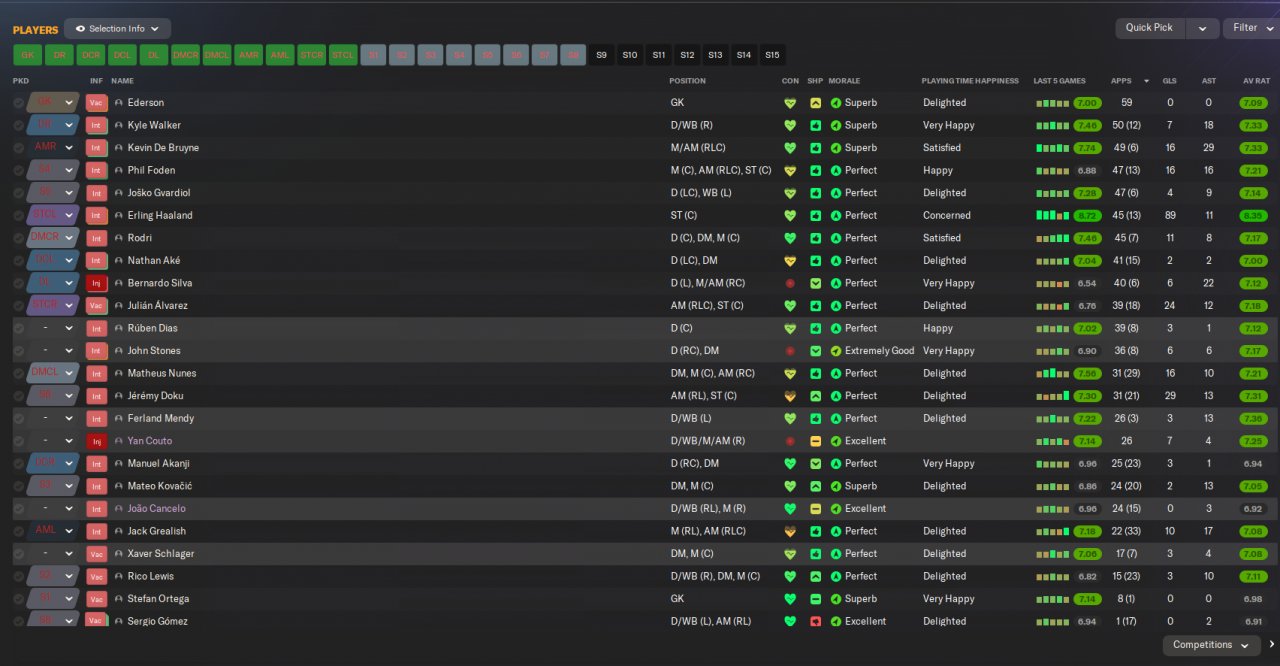Image resolution: width=1280 pixels, height=666 pixels.
Task: Click the Quick Pick button
Action: click(1150, 28)
